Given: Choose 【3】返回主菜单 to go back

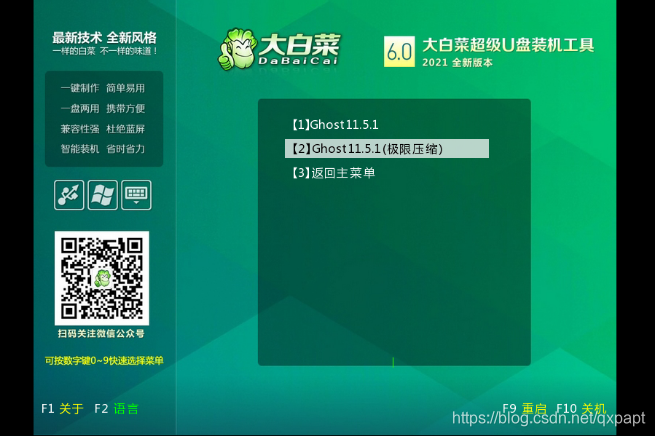Looking at the screenshot, I should point(333,173).
